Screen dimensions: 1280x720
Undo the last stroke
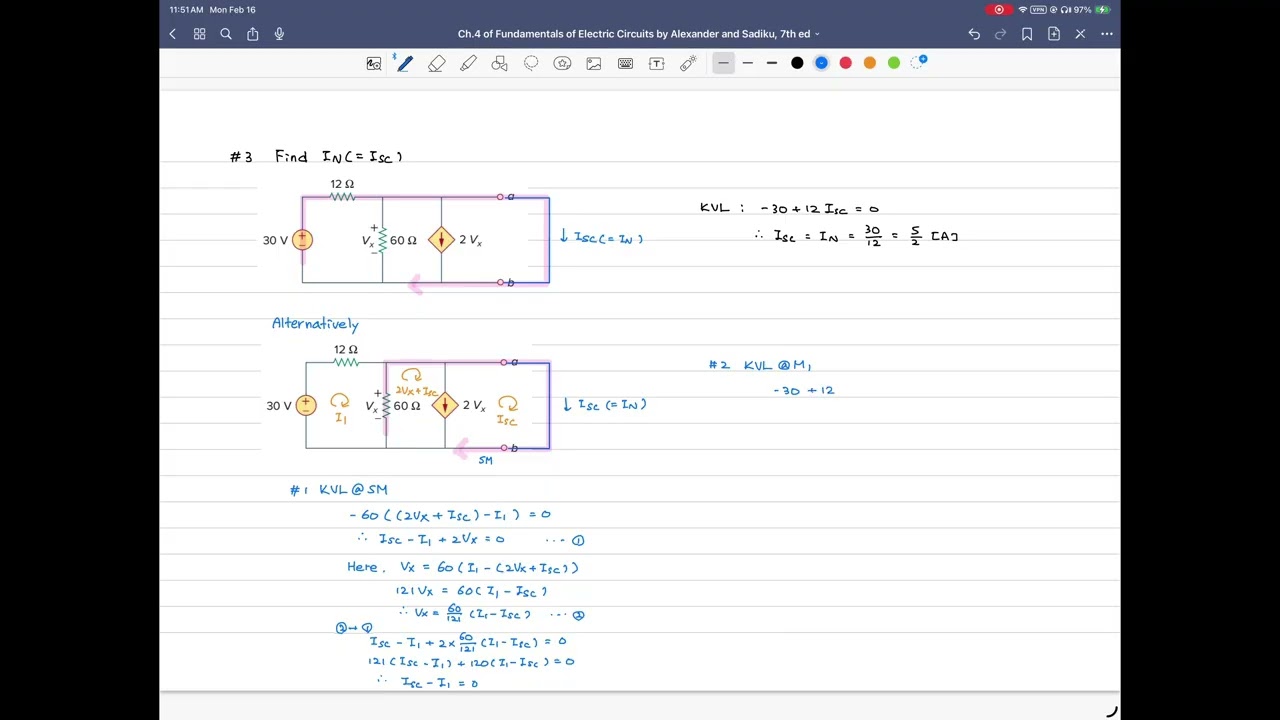coord(974,34)
